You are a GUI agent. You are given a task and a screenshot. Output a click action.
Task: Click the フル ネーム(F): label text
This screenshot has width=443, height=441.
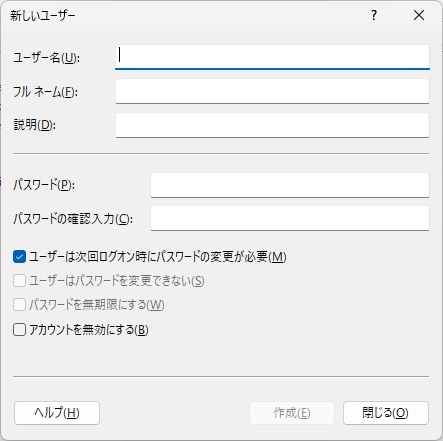point(46,92)
